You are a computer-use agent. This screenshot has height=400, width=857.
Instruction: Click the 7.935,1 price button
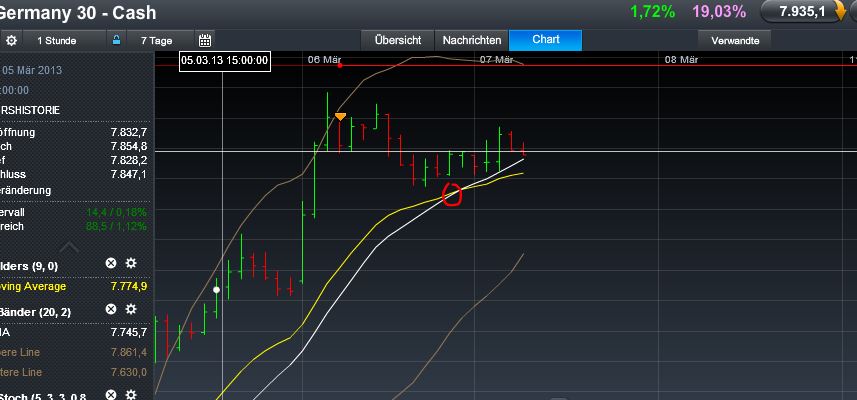pyautogui.click(x=802, y=11)
